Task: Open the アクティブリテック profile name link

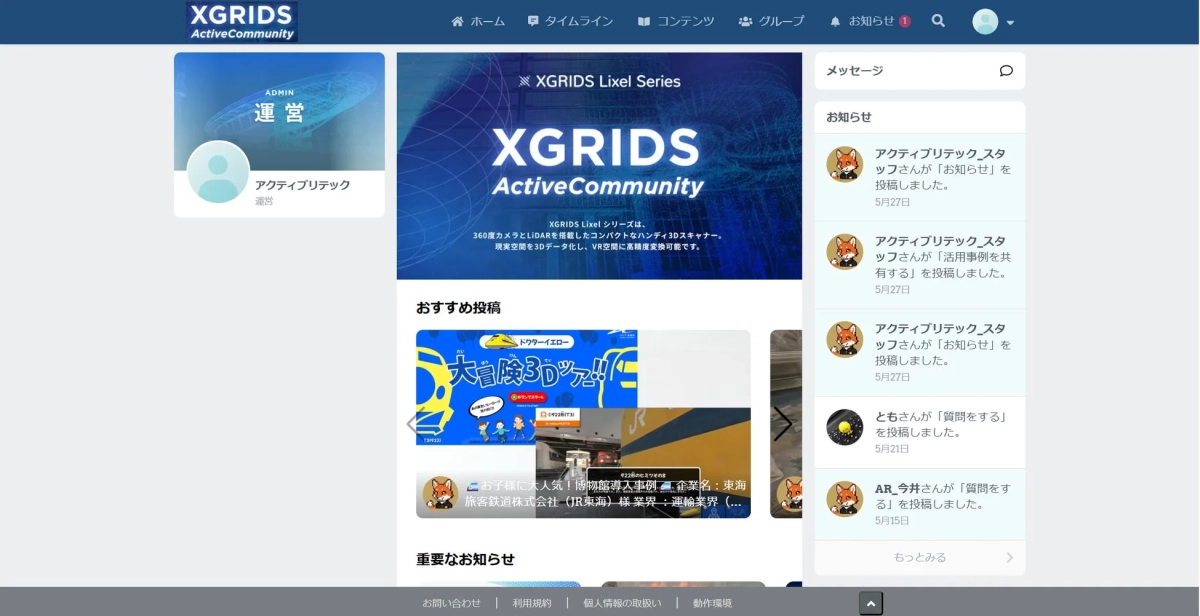Action: click(x=302, y=185)
